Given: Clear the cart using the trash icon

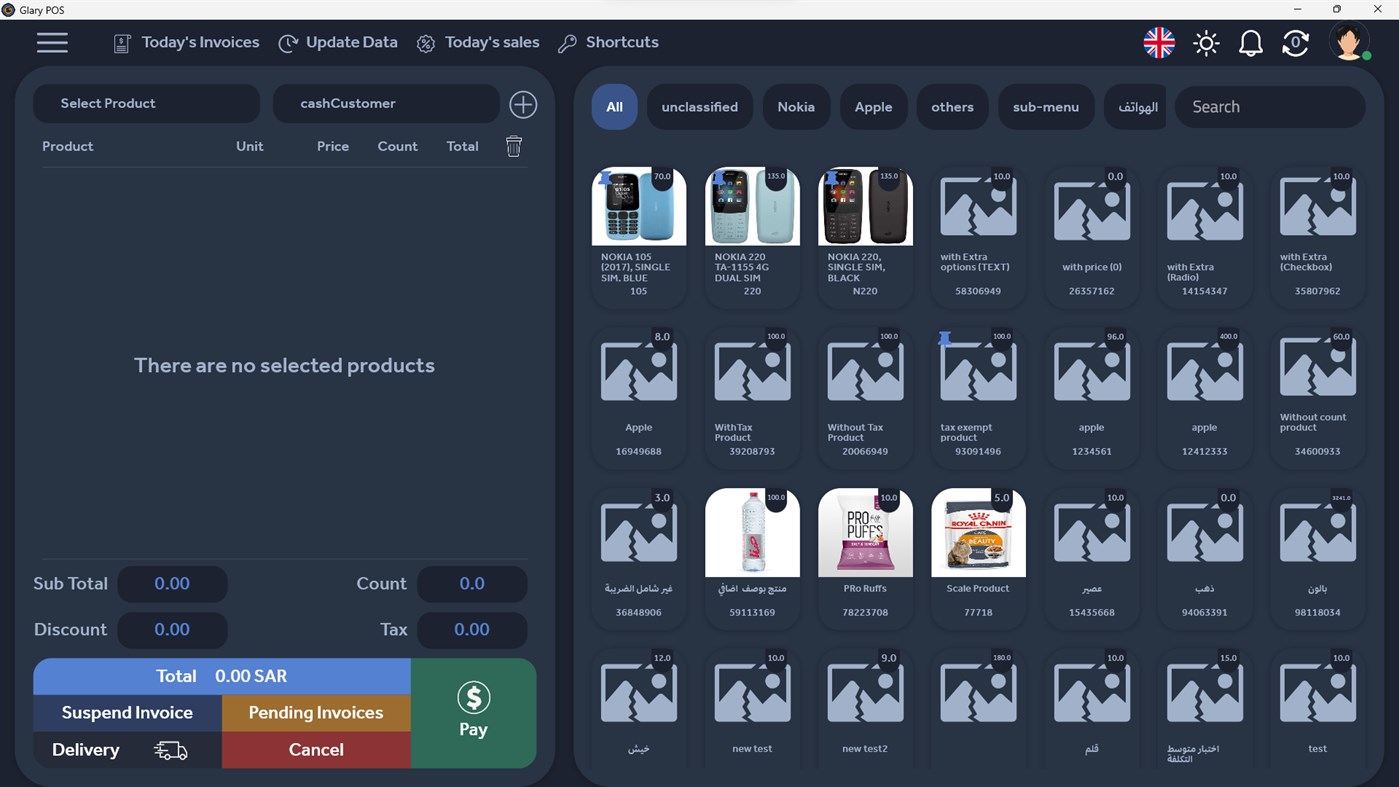Looking at the screenshot, I should pyautogui.click(x=513, y=145).
